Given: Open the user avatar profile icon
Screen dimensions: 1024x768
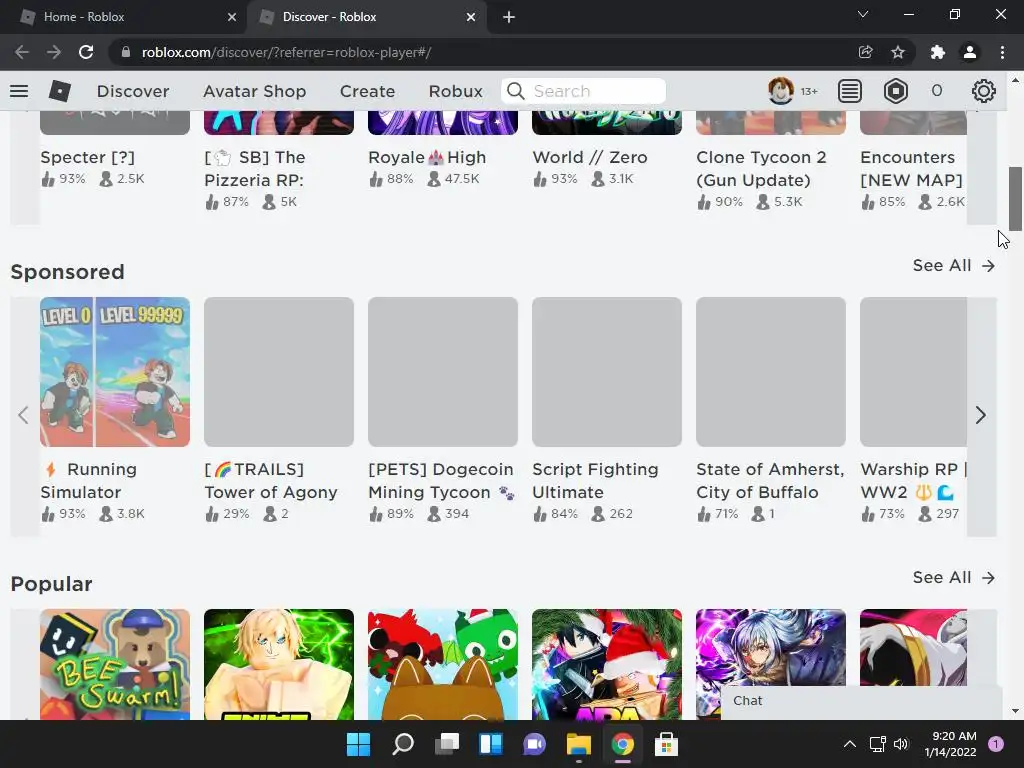Looking at the screenshot, I should 780,91.
